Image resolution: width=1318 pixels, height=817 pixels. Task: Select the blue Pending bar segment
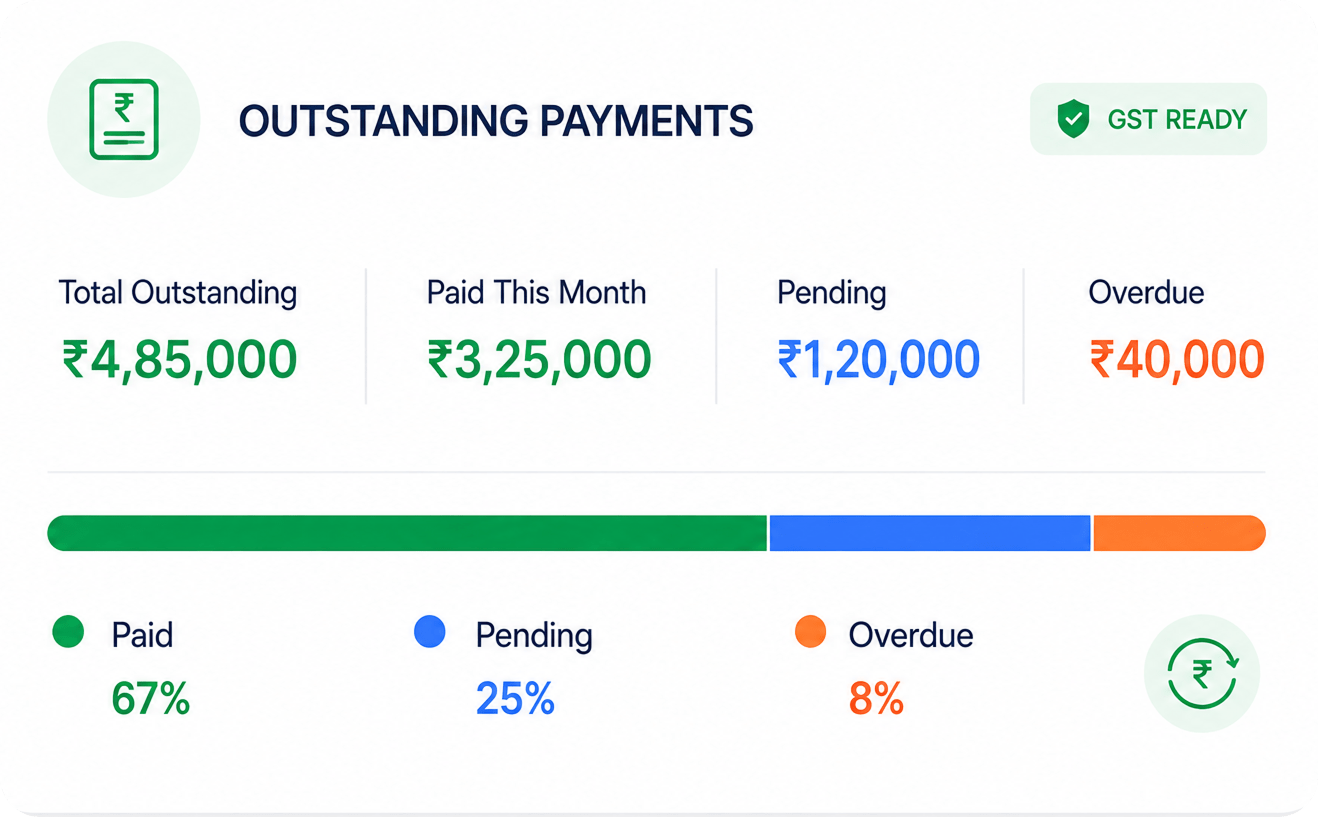click(929, 533)
